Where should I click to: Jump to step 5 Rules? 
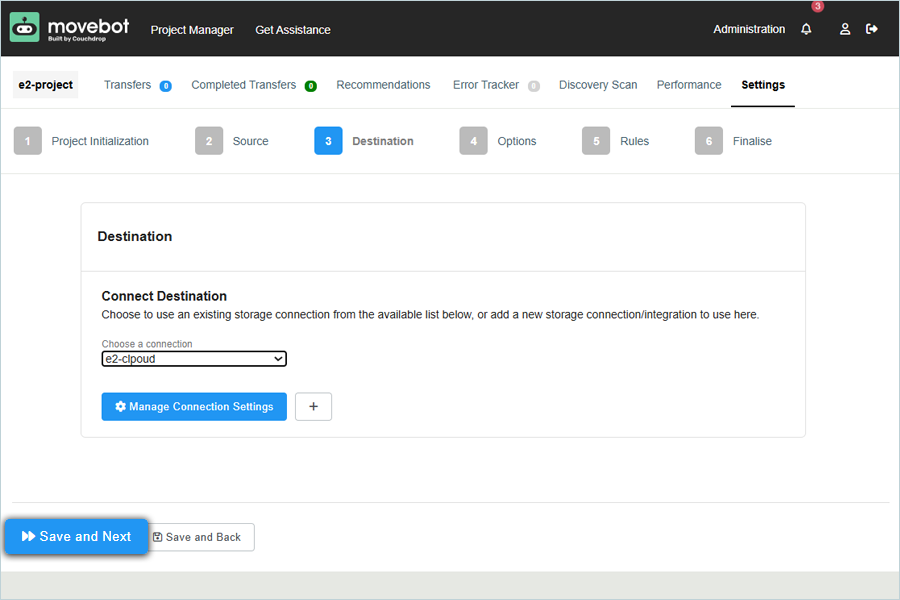[x=616, y=141]
